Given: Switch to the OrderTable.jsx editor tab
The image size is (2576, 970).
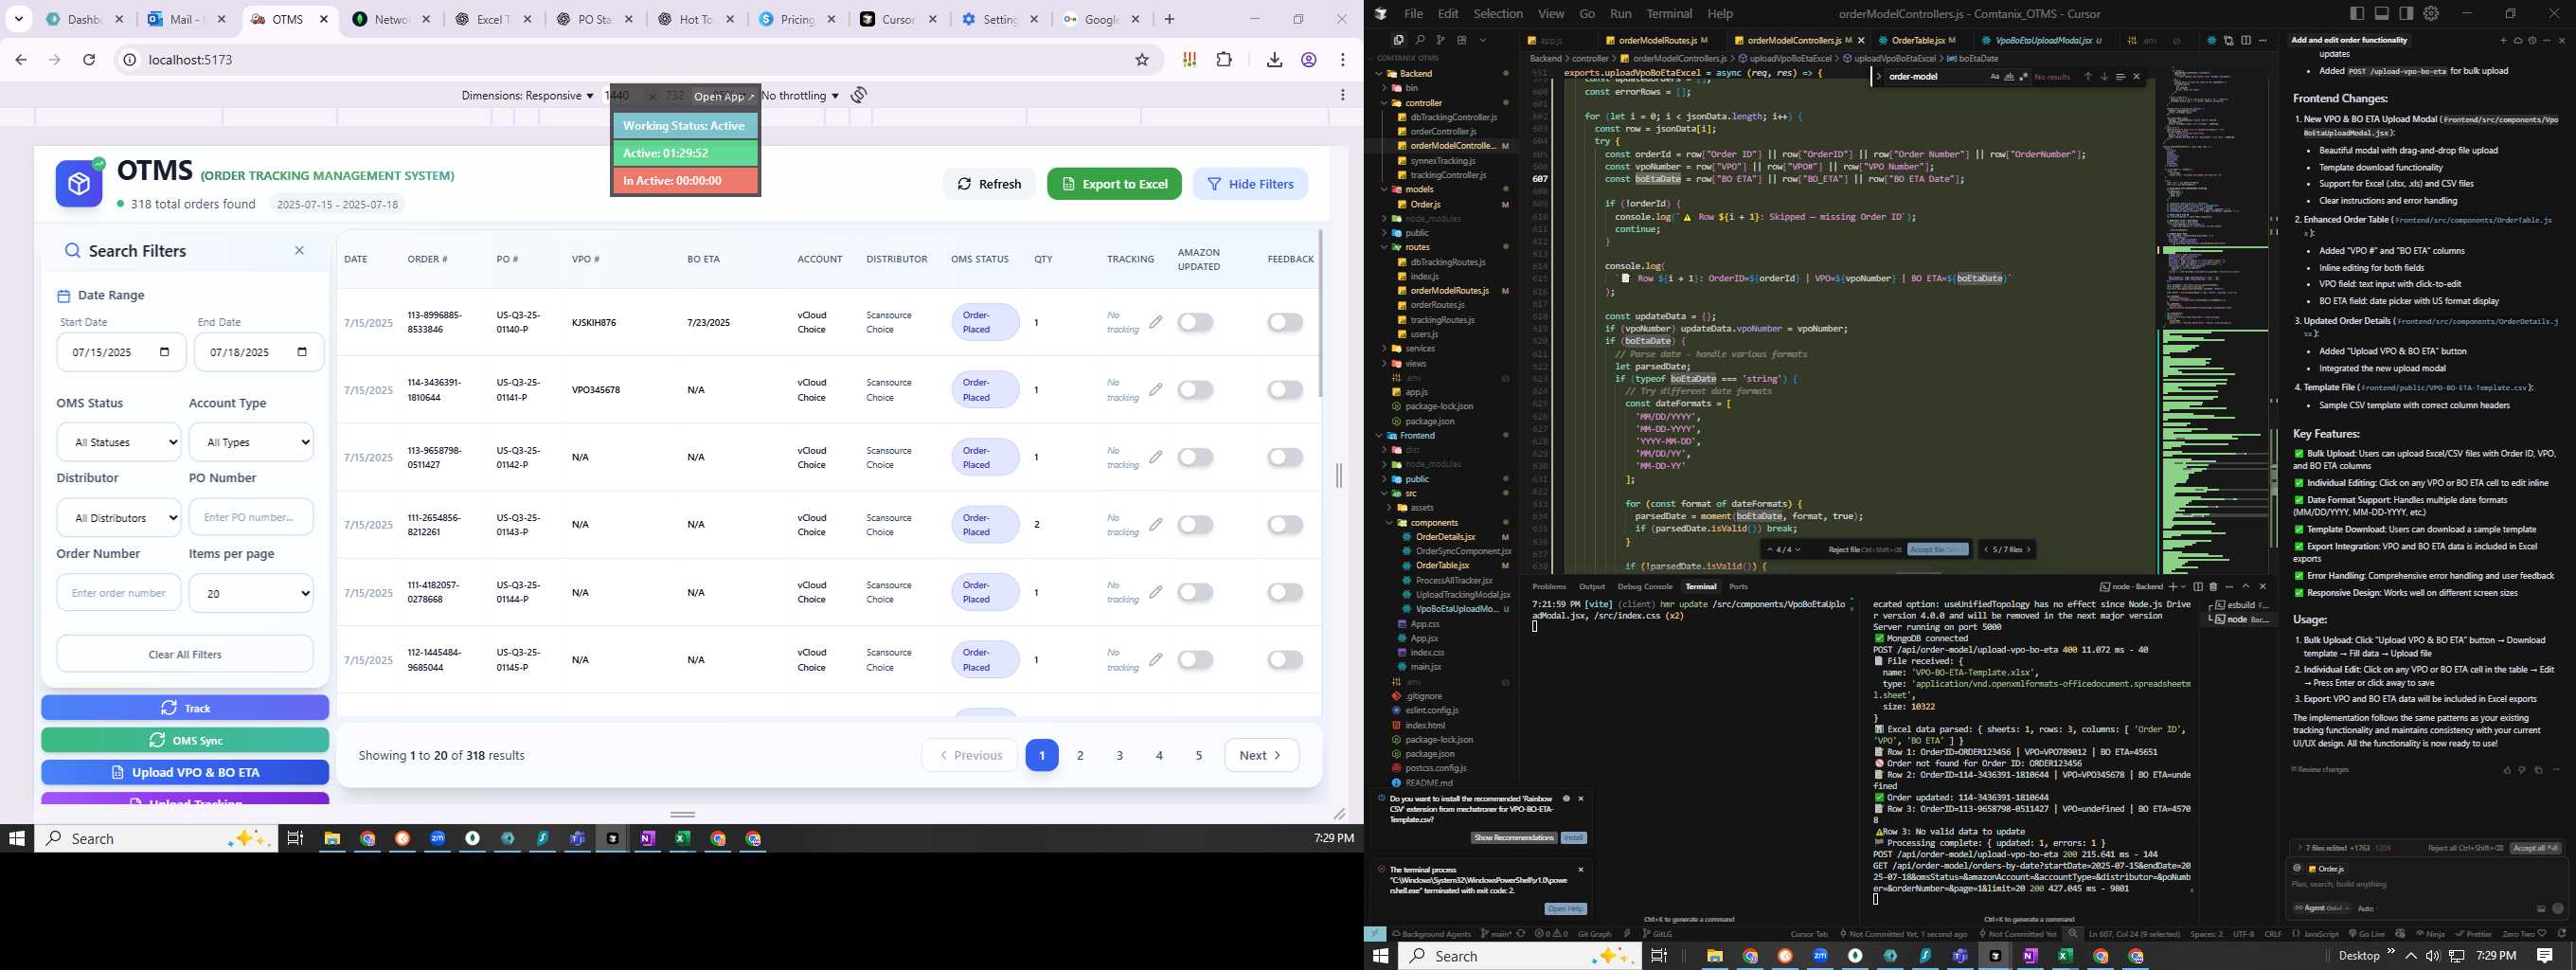Looking at the screenshot, I should coord(1917,40).
